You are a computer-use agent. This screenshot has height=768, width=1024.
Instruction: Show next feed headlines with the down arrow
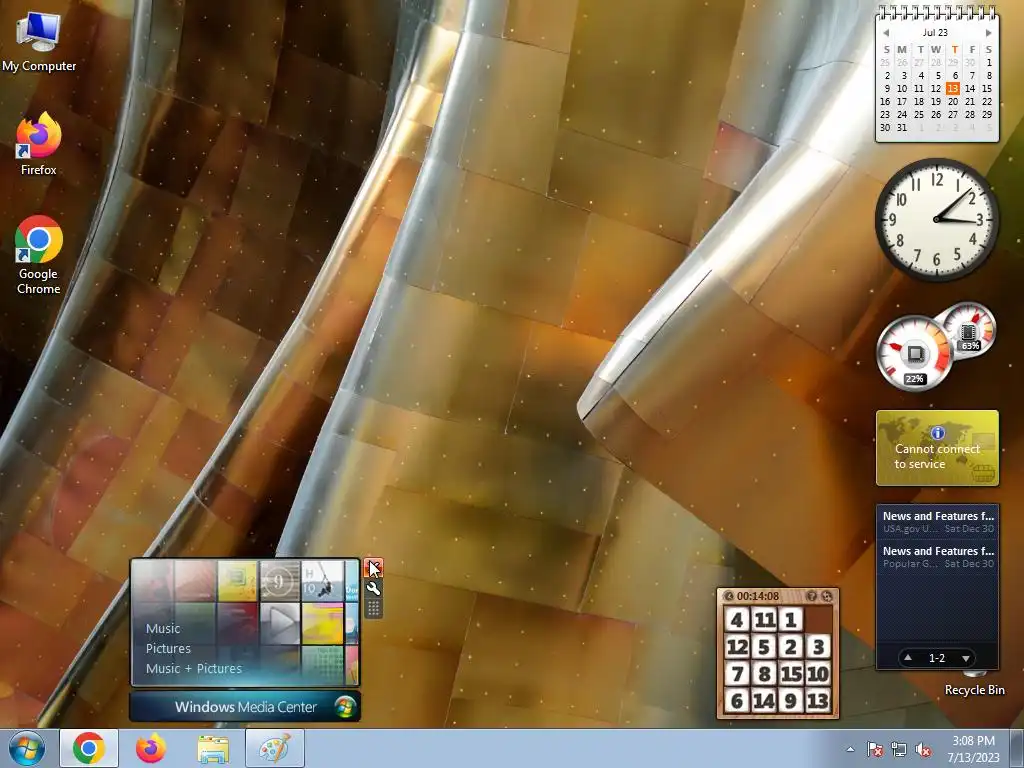tap(966, 658)
